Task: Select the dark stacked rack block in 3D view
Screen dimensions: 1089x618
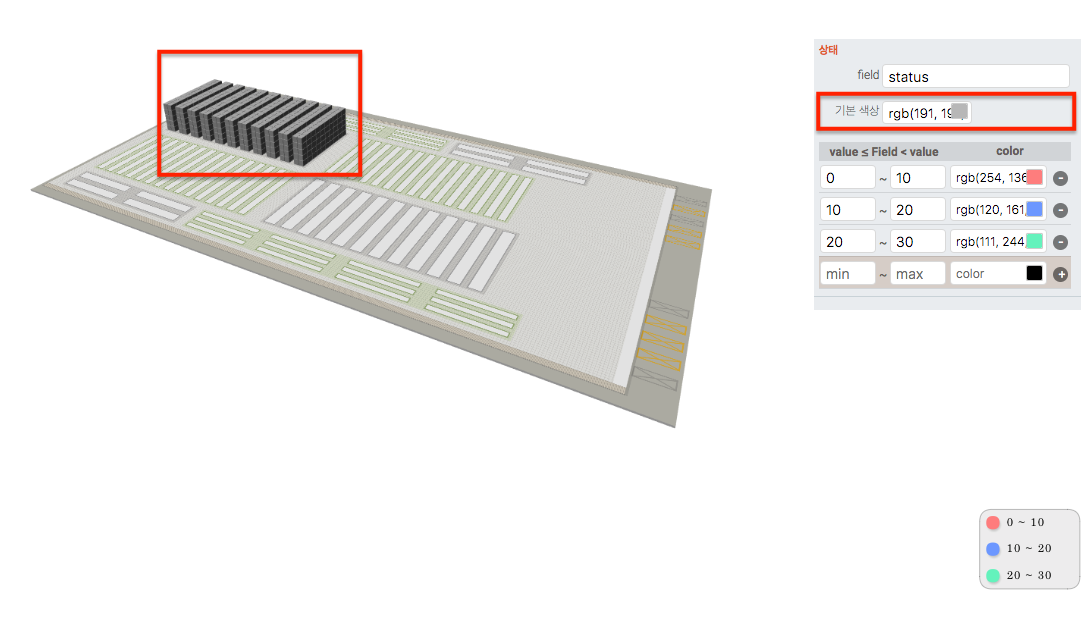Action: click(255, 122)
